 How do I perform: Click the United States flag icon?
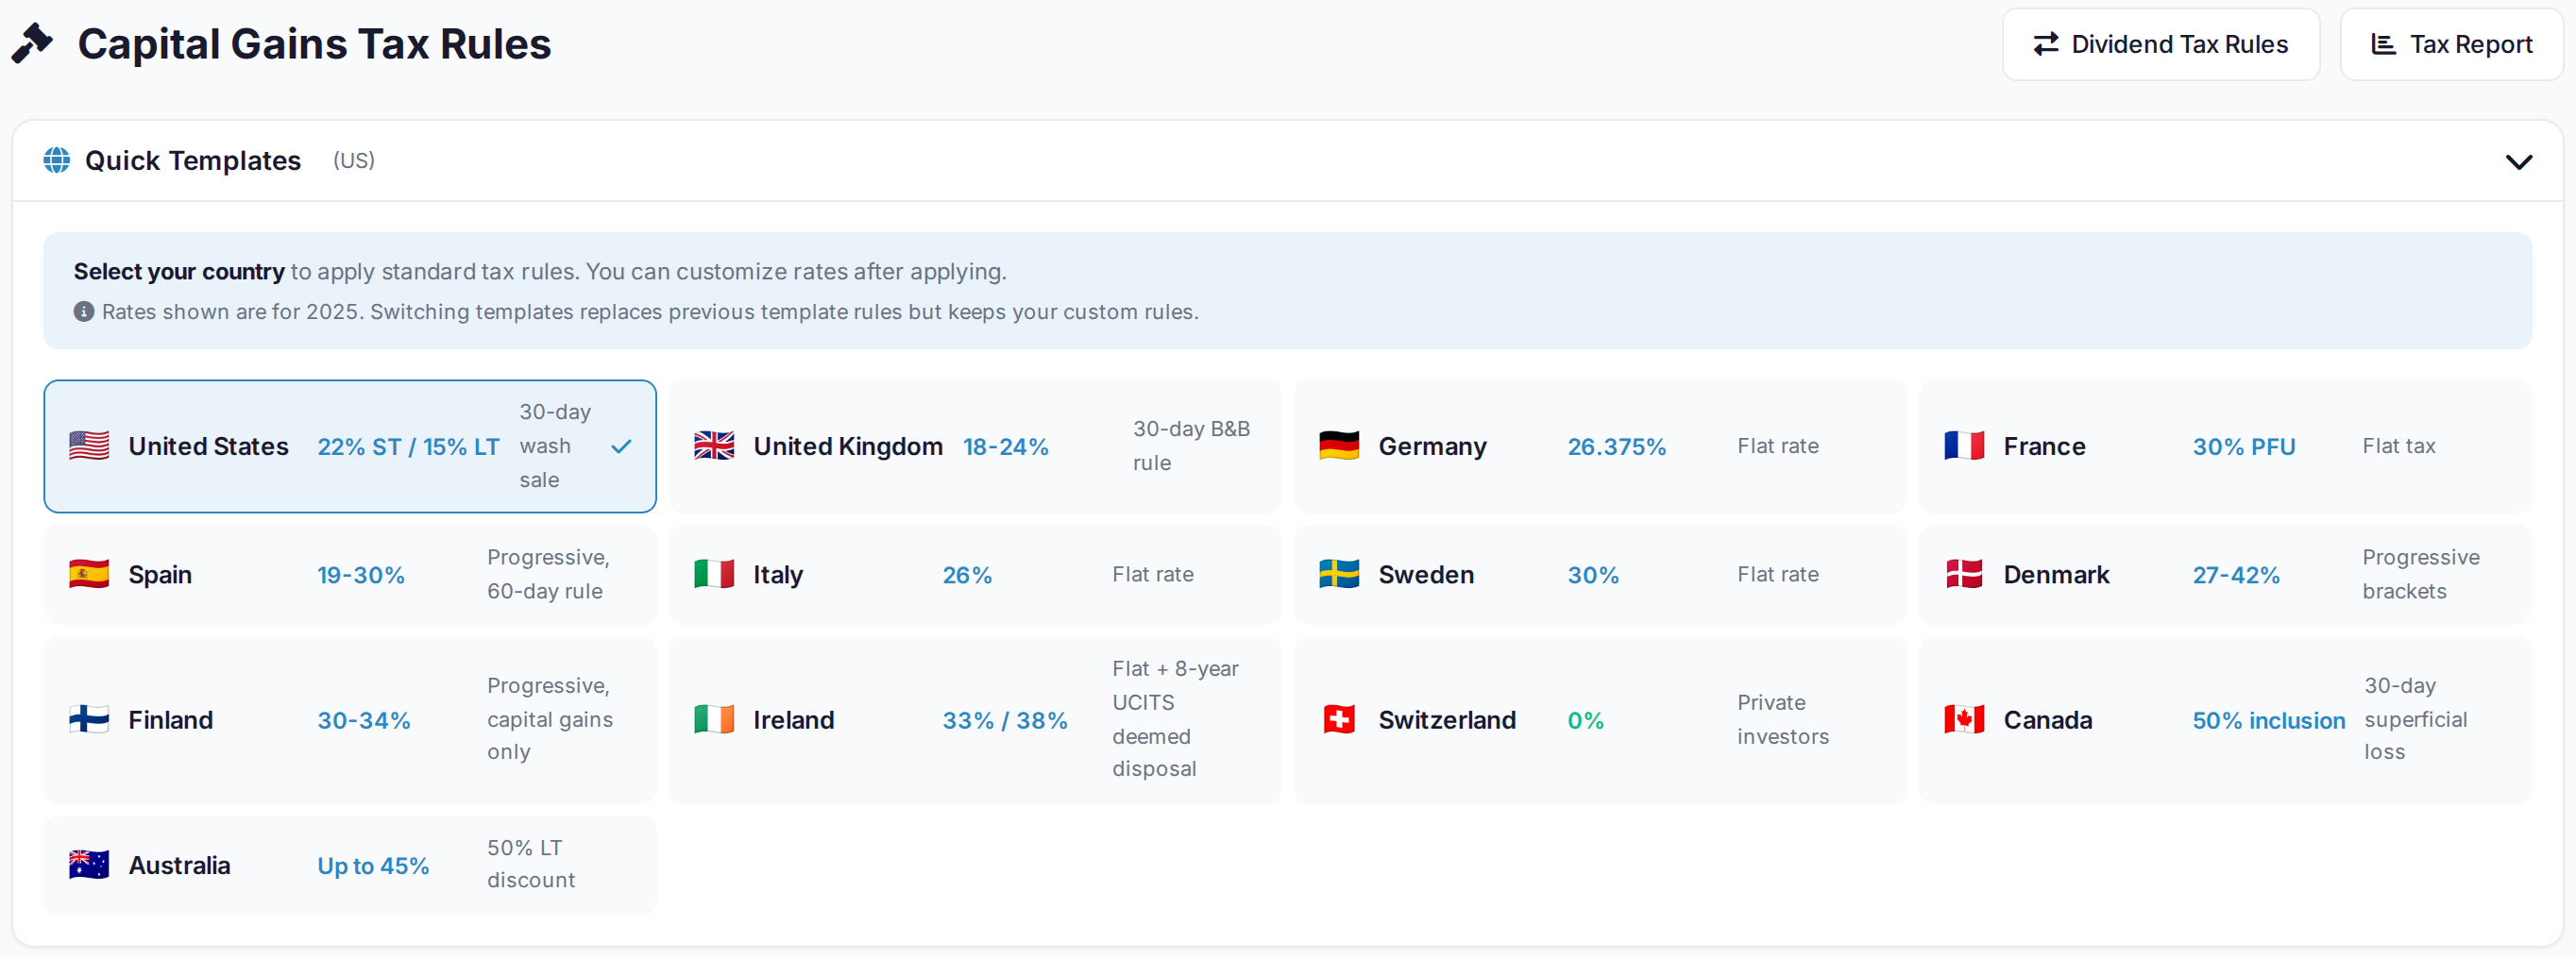89,446
